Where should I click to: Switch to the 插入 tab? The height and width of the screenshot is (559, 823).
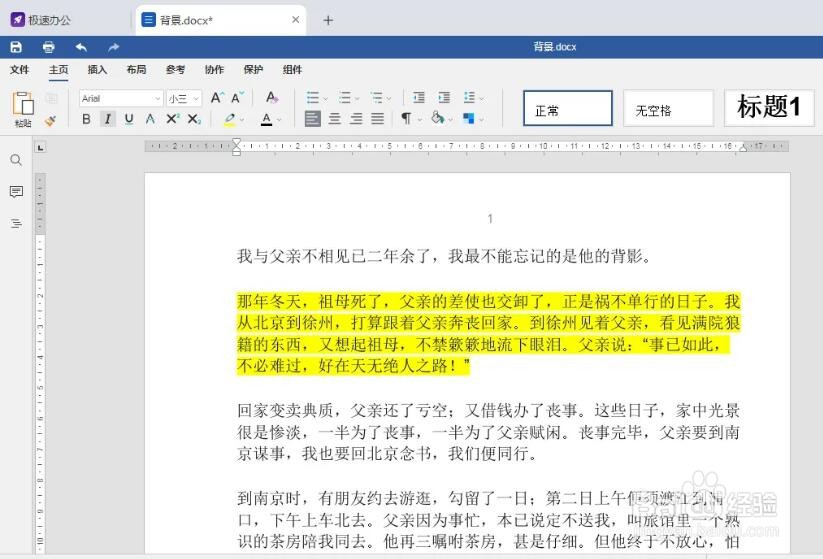(x=97, y=69)
